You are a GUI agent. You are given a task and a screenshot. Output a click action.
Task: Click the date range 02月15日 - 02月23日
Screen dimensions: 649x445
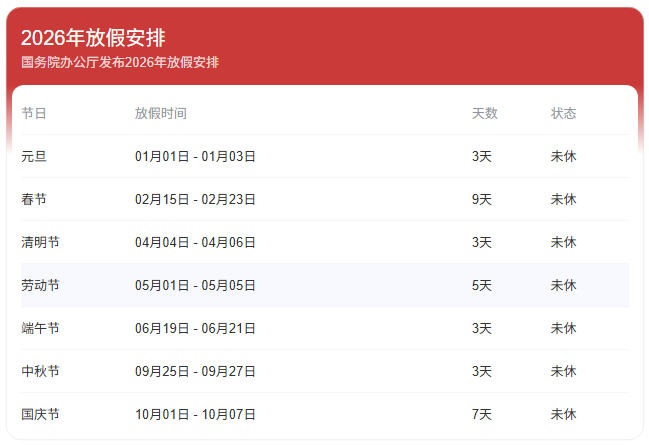coord(196,199)
